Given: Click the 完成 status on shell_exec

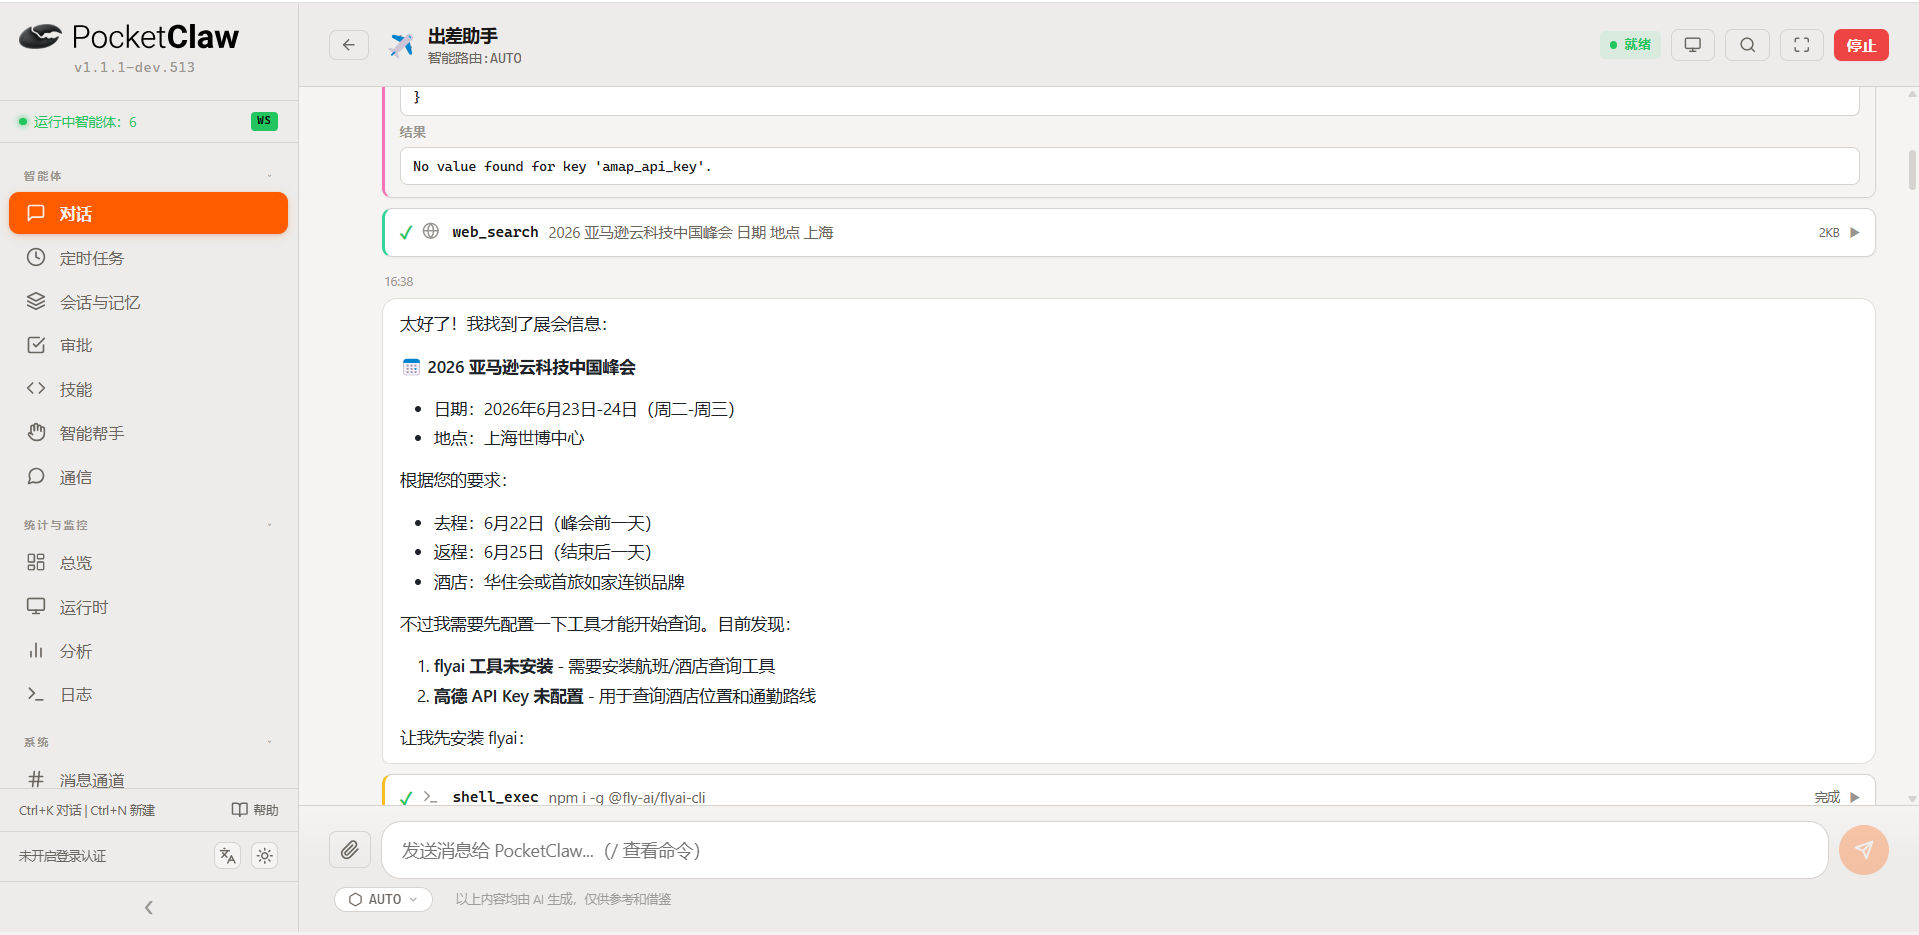Looking at the screenshot, I should click(1827, 797).
